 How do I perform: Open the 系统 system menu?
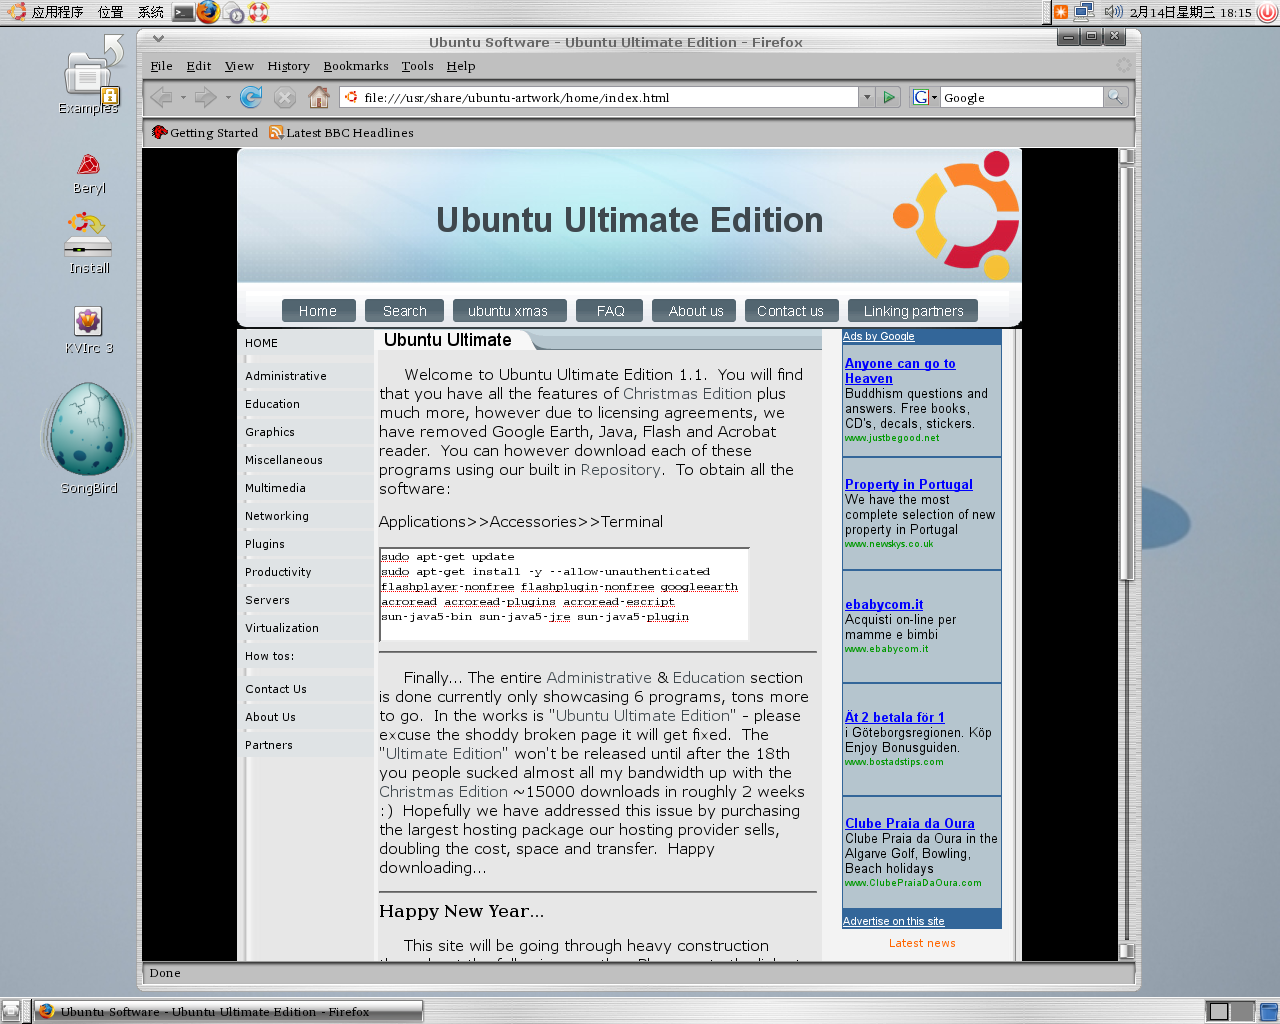coord(151,12)
